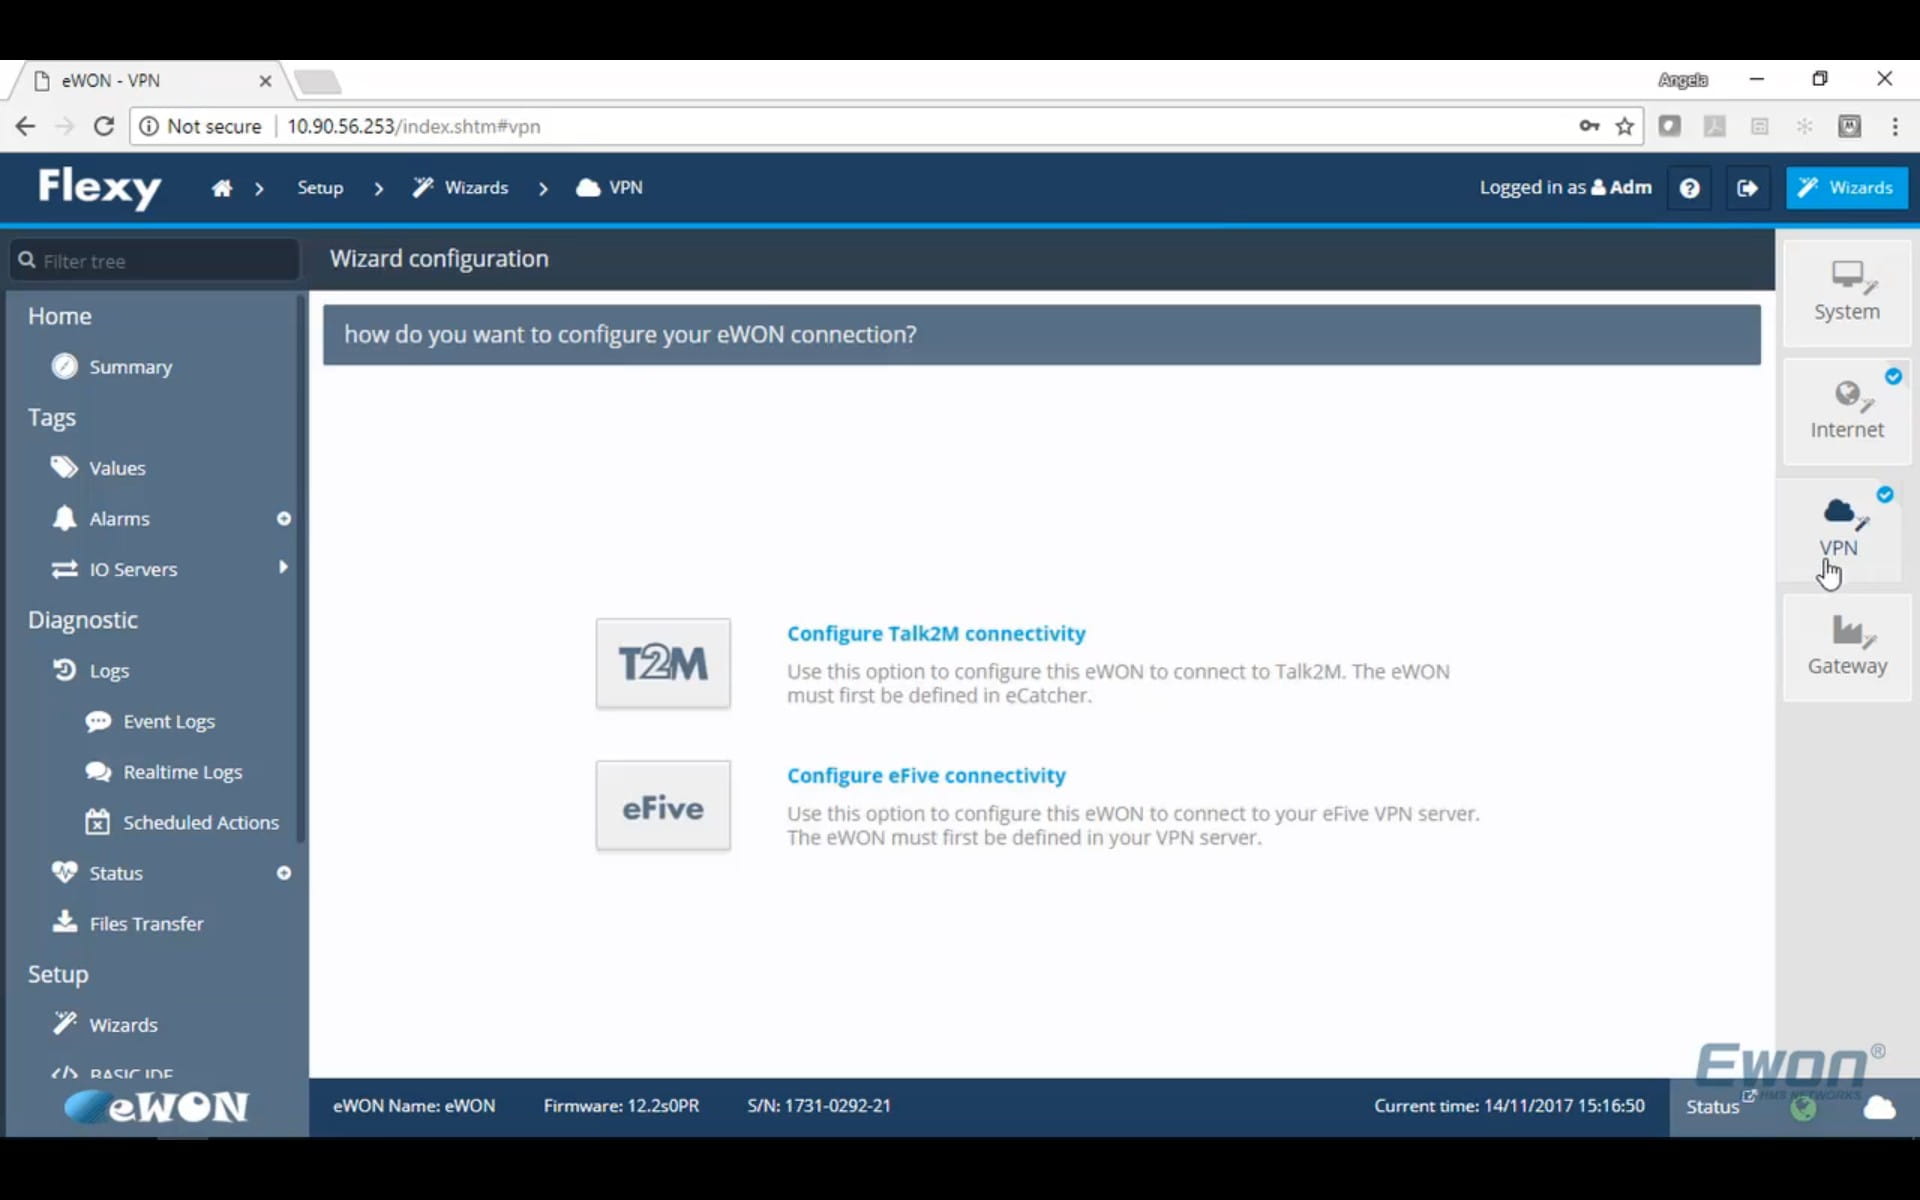Click the Current time display
Image resolution: width=1920 pixels, height=1200 pixels.
coord(1509,1106)
